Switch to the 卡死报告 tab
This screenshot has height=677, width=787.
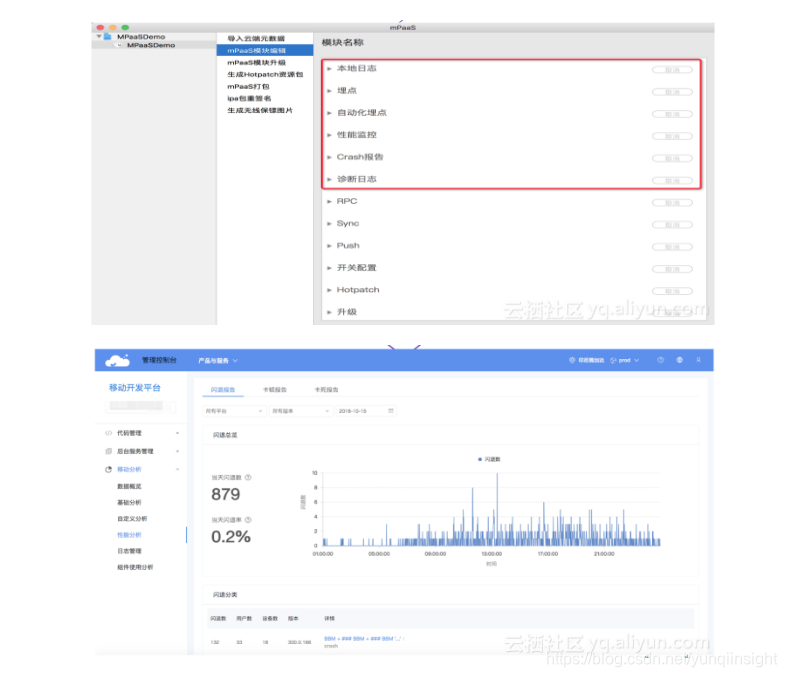click(x=326, y=389)
